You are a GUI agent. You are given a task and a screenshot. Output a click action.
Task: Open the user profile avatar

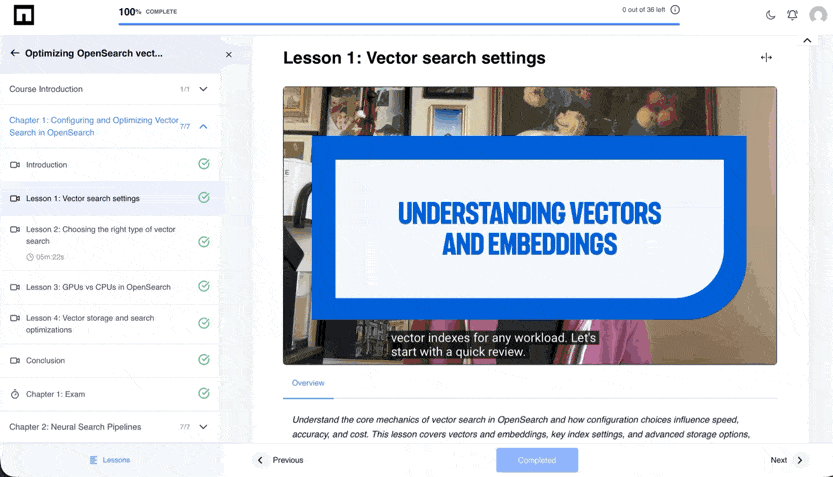pyautogui.click(x=818, y=15)
